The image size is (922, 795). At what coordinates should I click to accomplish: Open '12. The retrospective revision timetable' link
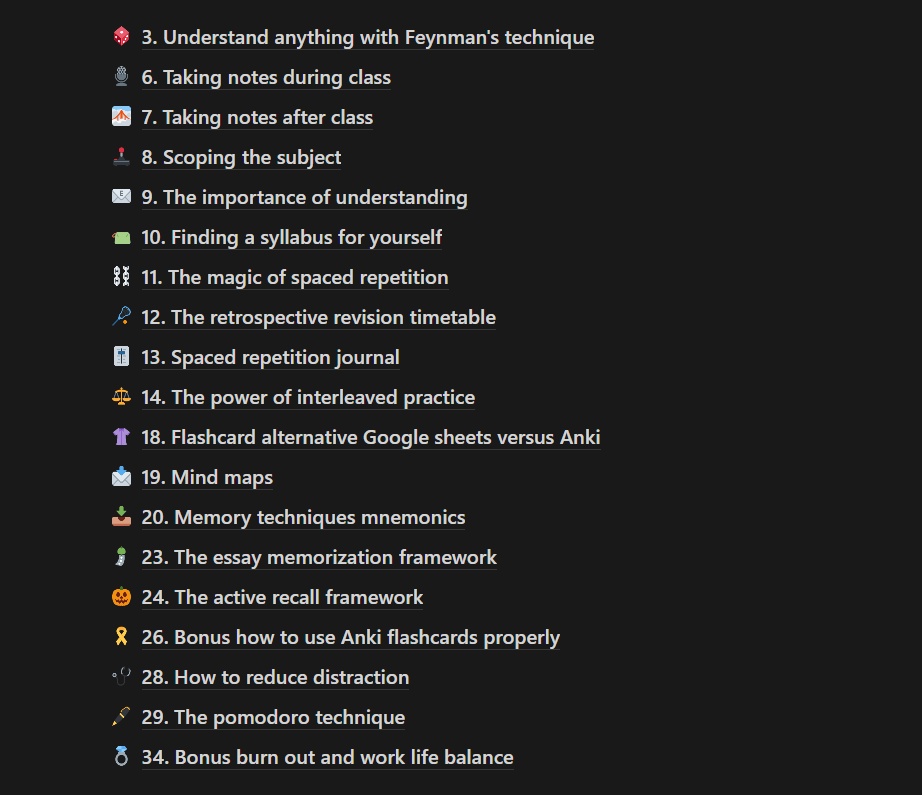319,317
